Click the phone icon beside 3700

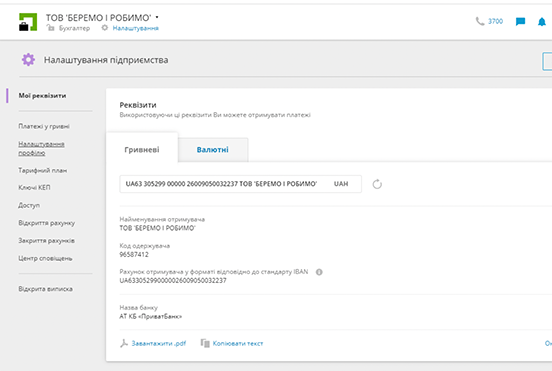[480, 21]
